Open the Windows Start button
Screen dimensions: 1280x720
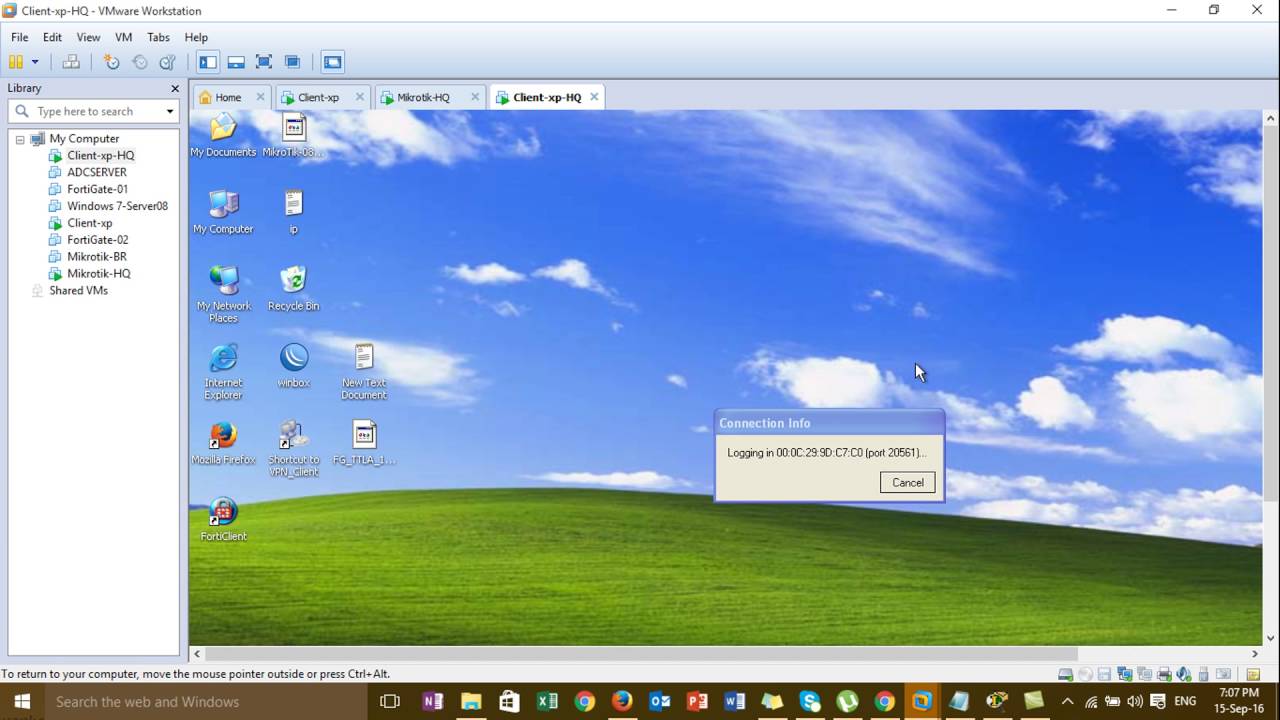point(21,701)
